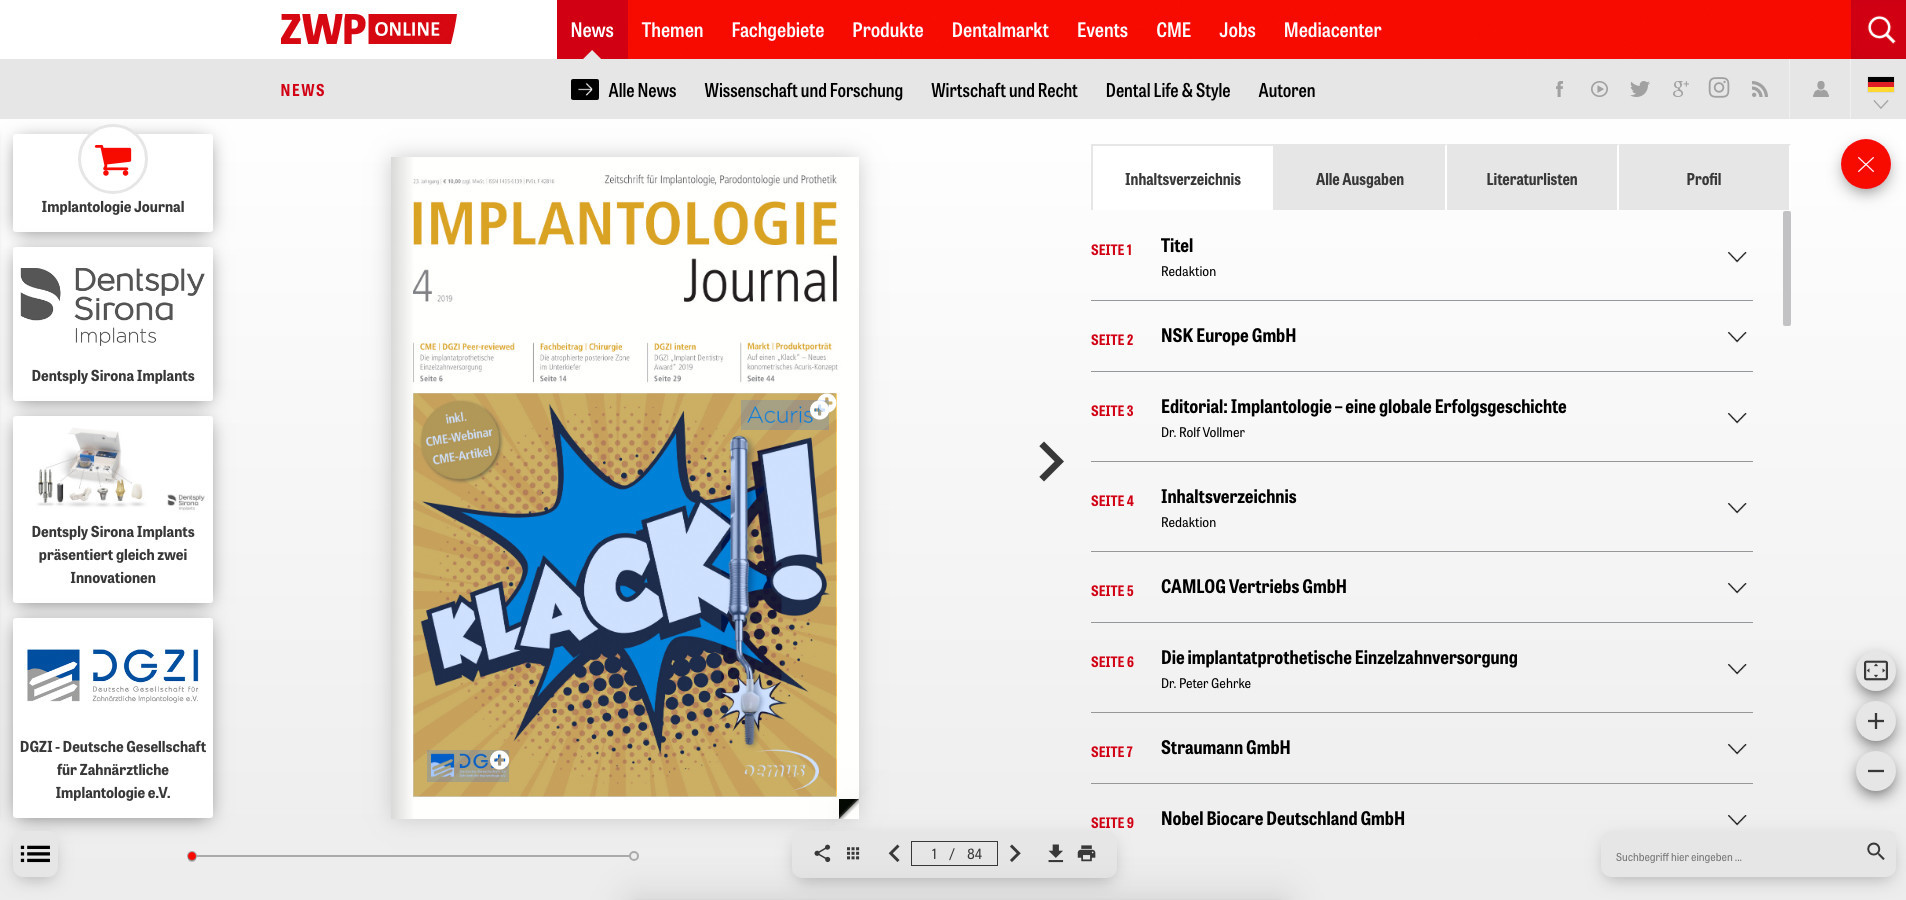Download the issue as PDF

click(1055, 853)
